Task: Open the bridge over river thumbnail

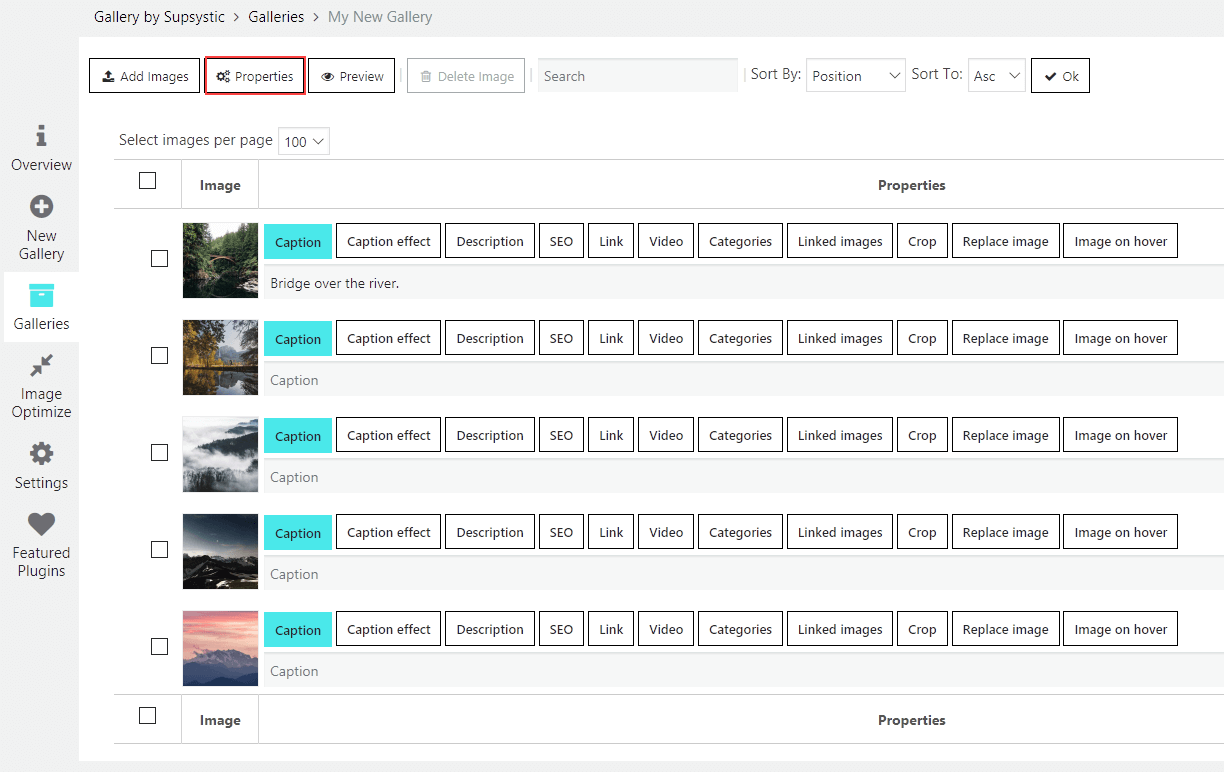Action: click(220, 260)
